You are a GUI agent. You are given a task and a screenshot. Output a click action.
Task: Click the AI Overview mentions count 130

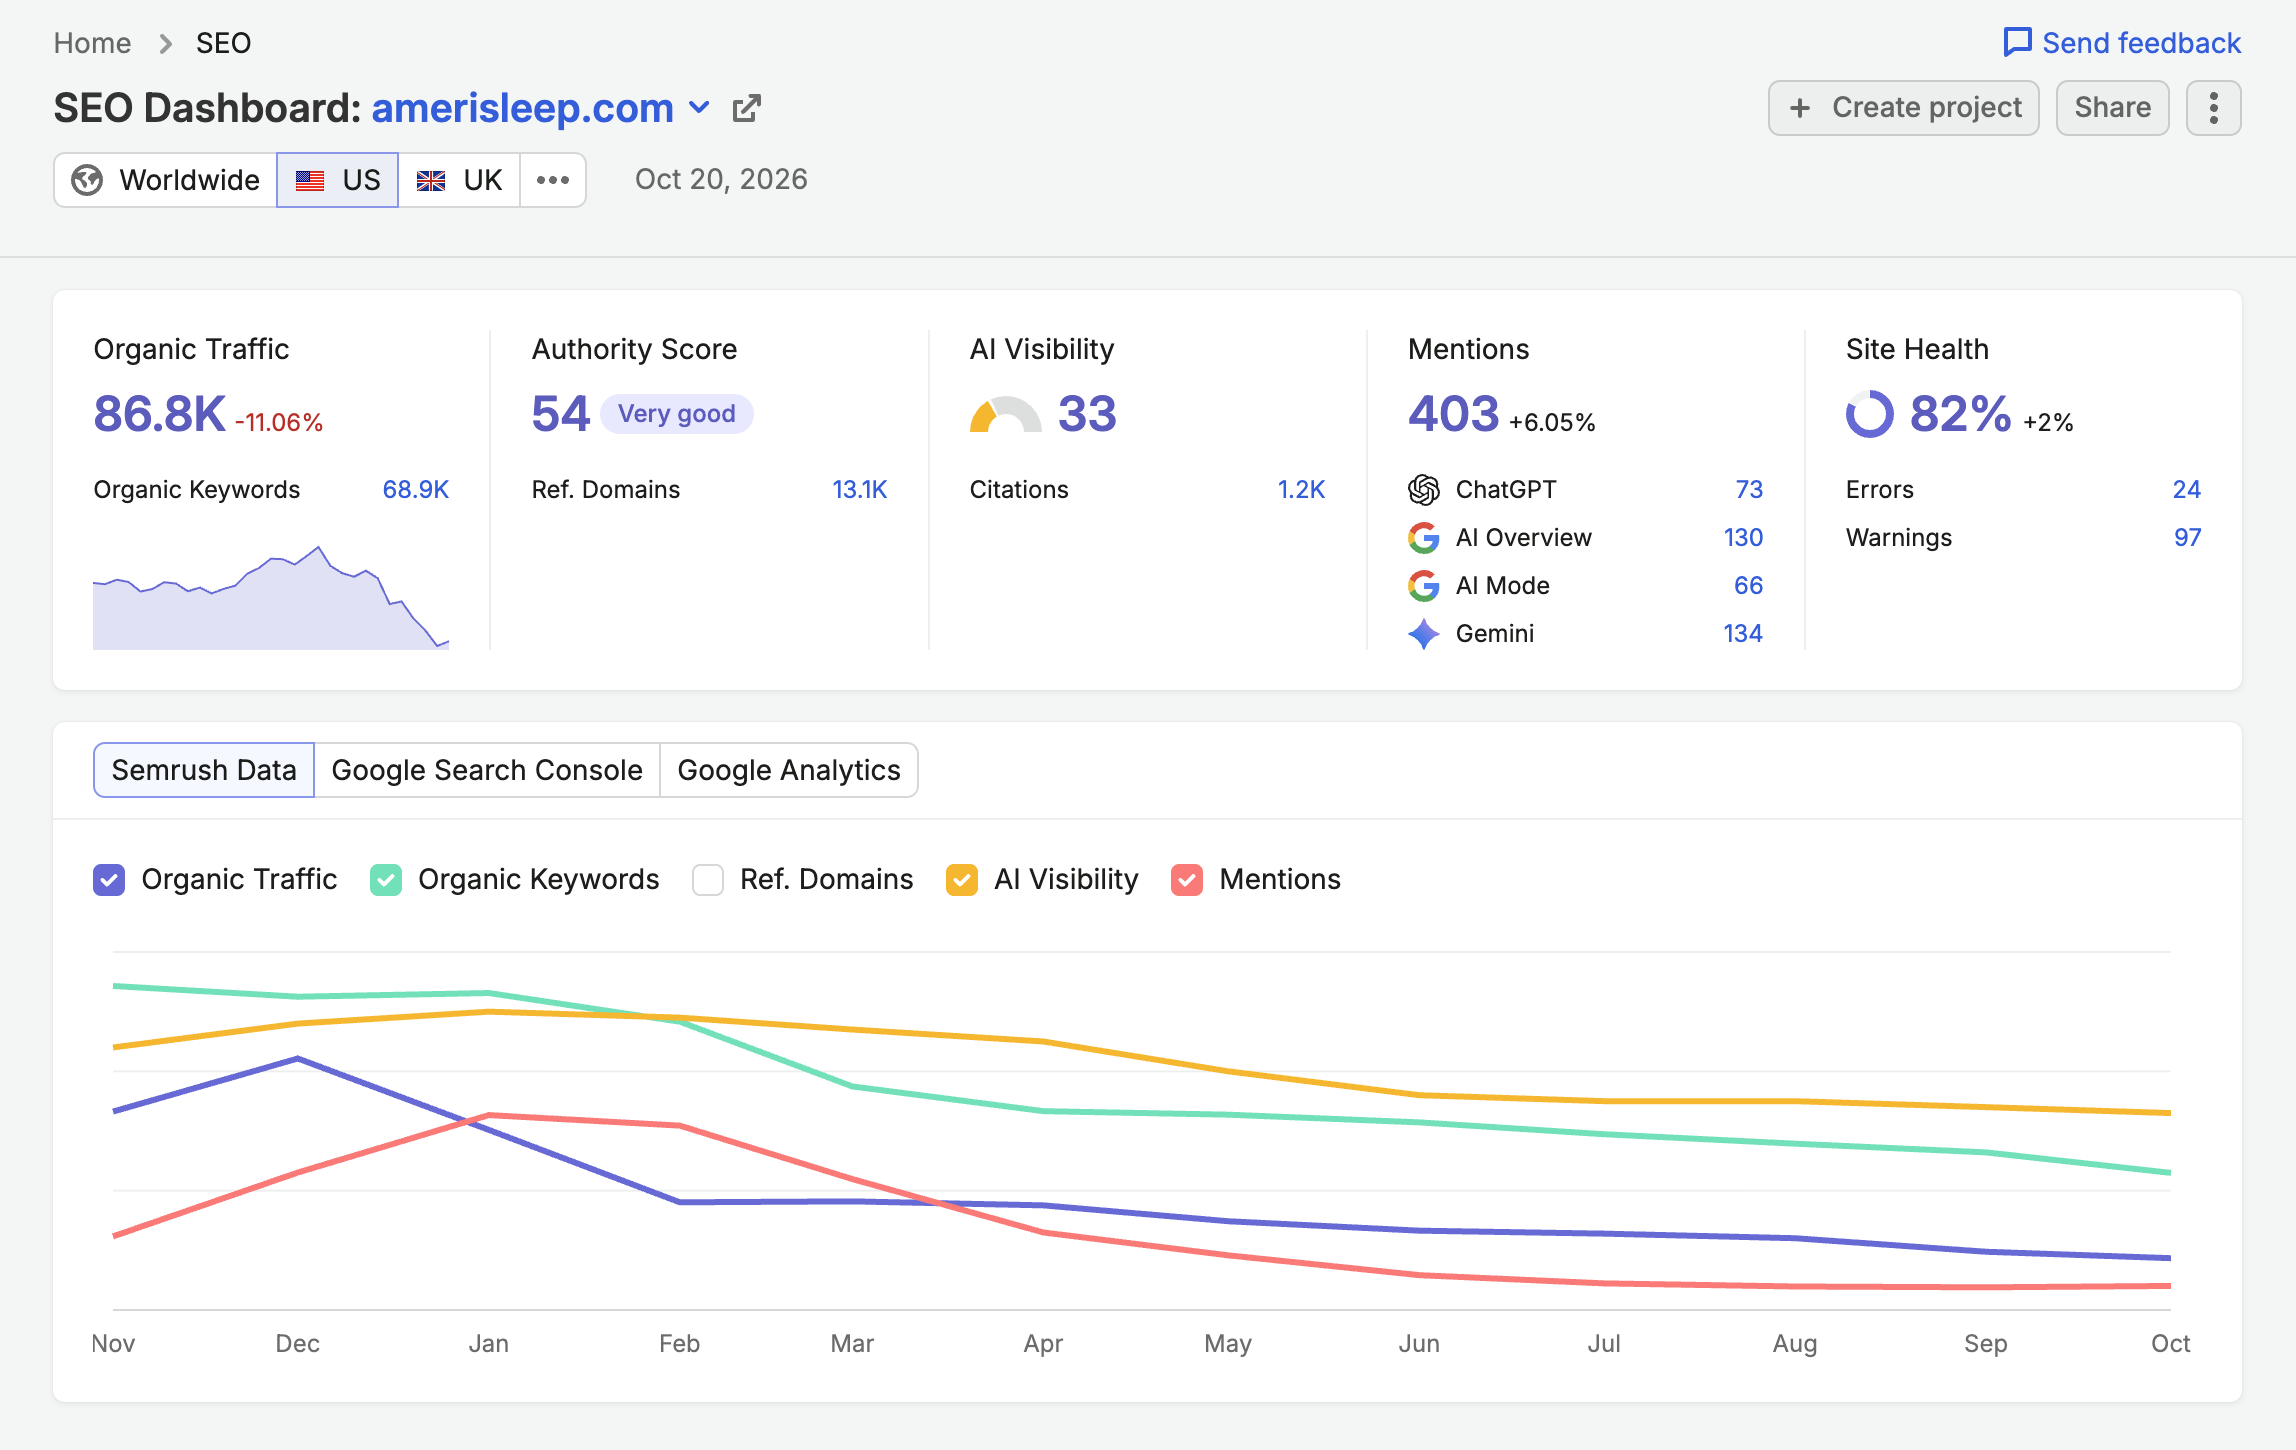click(1743, 537)
